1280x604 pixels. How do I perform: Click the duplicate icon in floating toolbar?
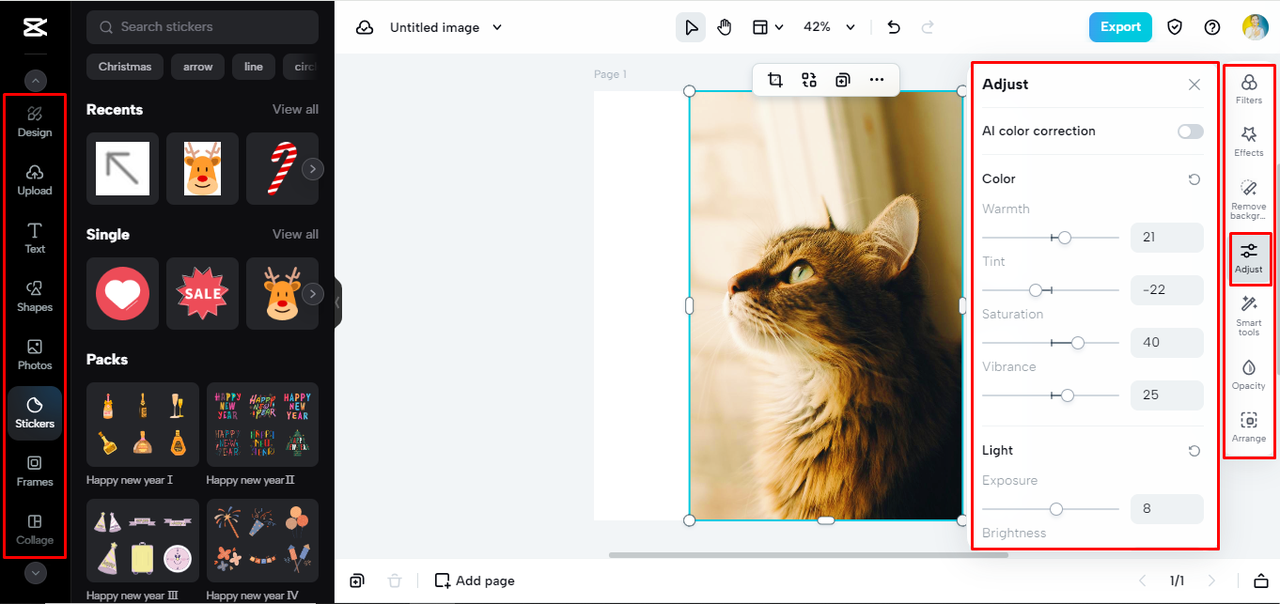843,80
